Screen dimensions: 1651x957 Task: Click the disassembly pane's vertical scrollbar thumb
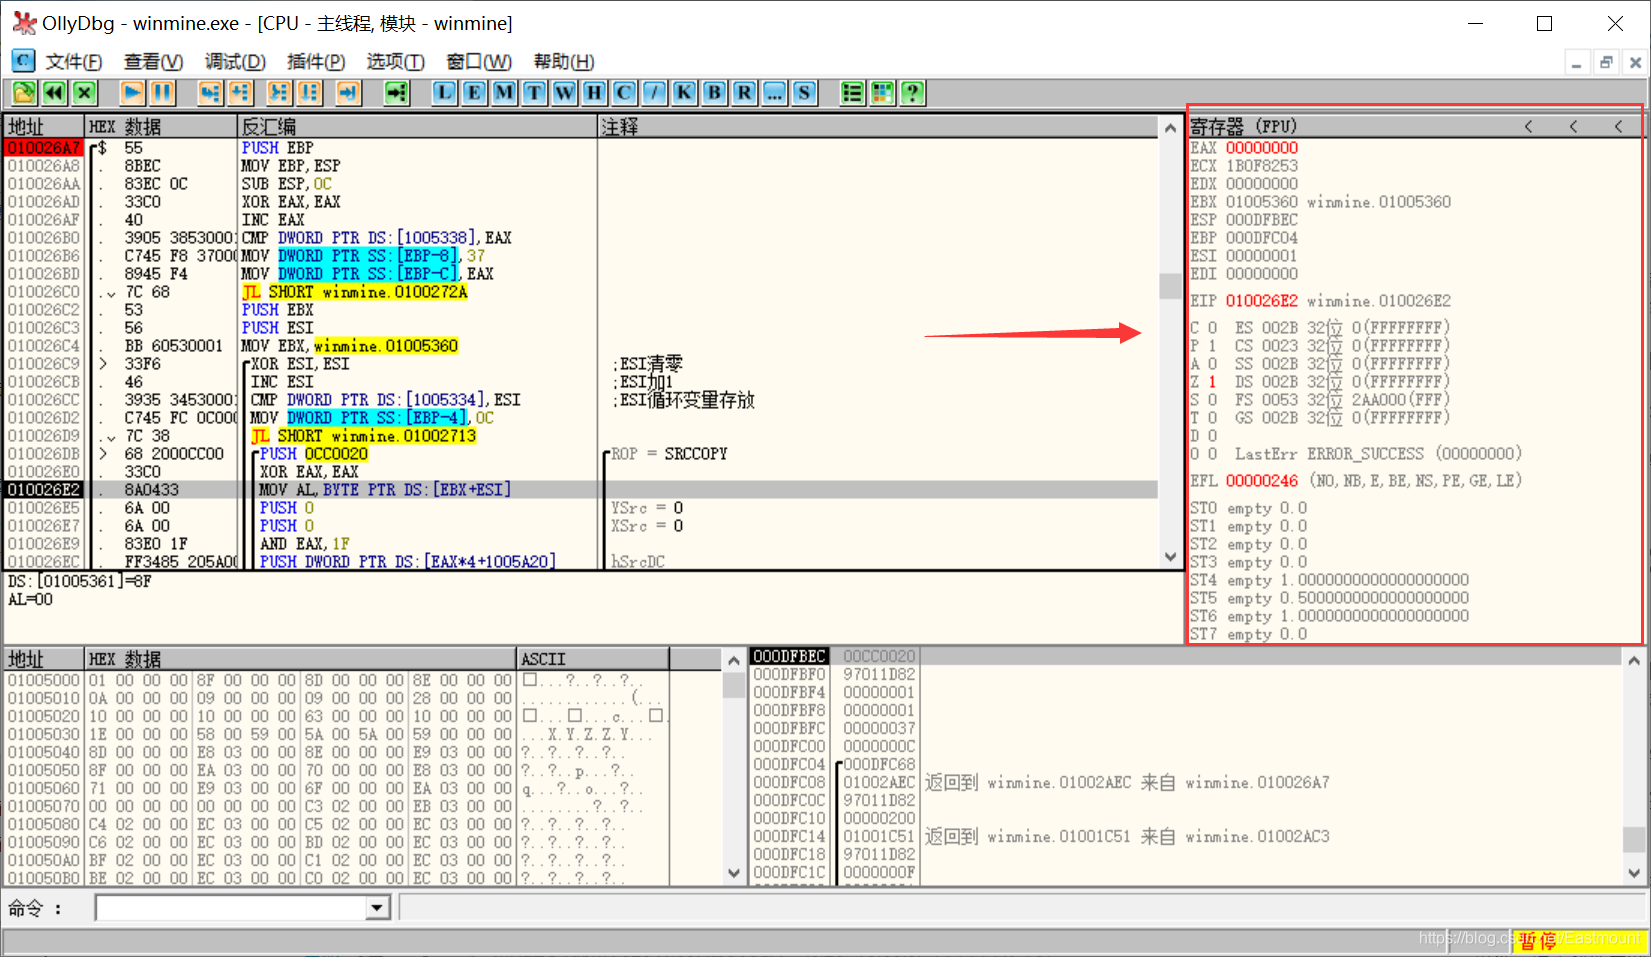(x=1170, y=286)
